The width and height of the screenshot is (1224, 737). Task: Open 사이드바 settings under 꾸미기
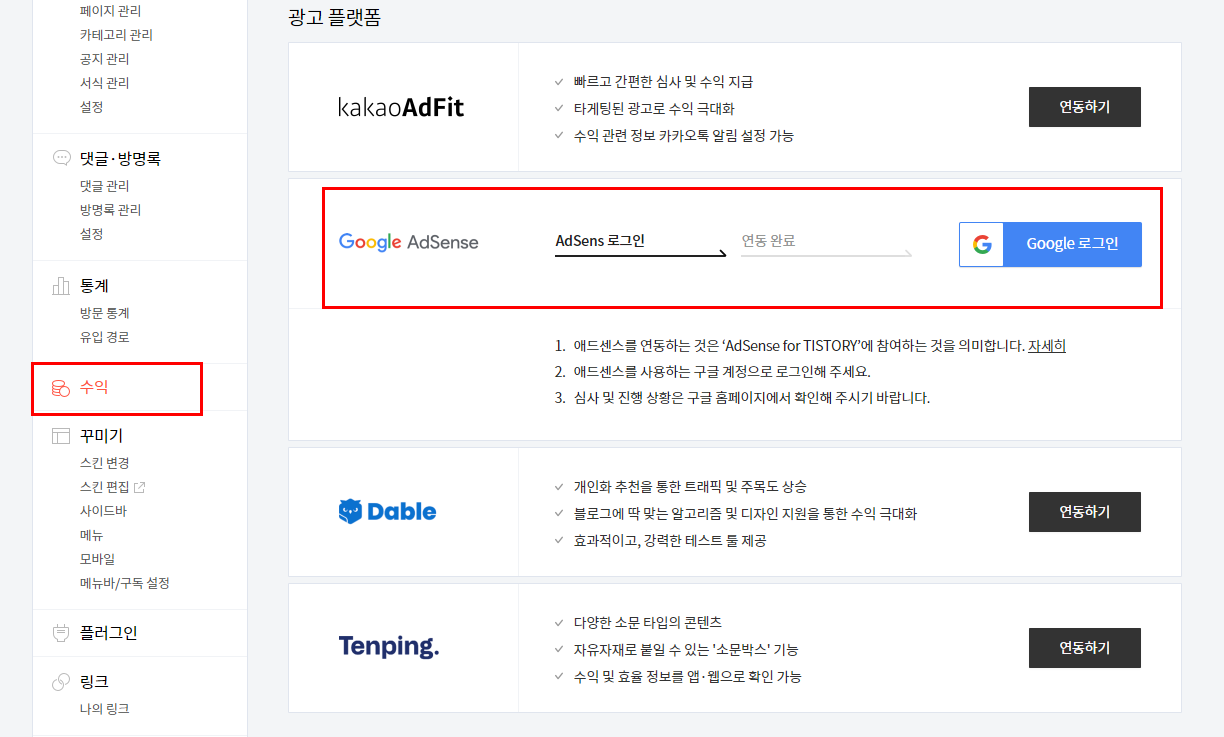click(103, 511)
